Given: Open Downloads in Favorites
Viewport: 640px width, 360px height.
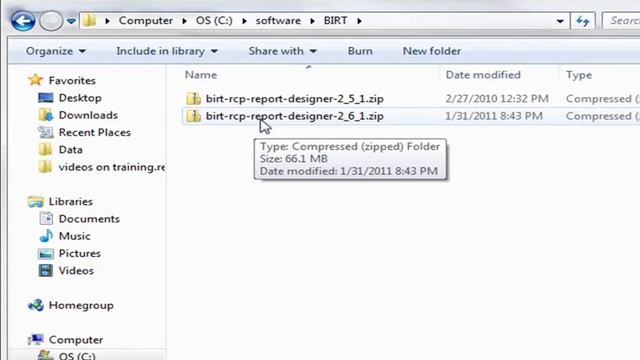Looking at the screenshot, I should pyautogui.click(x=88, y=115).
